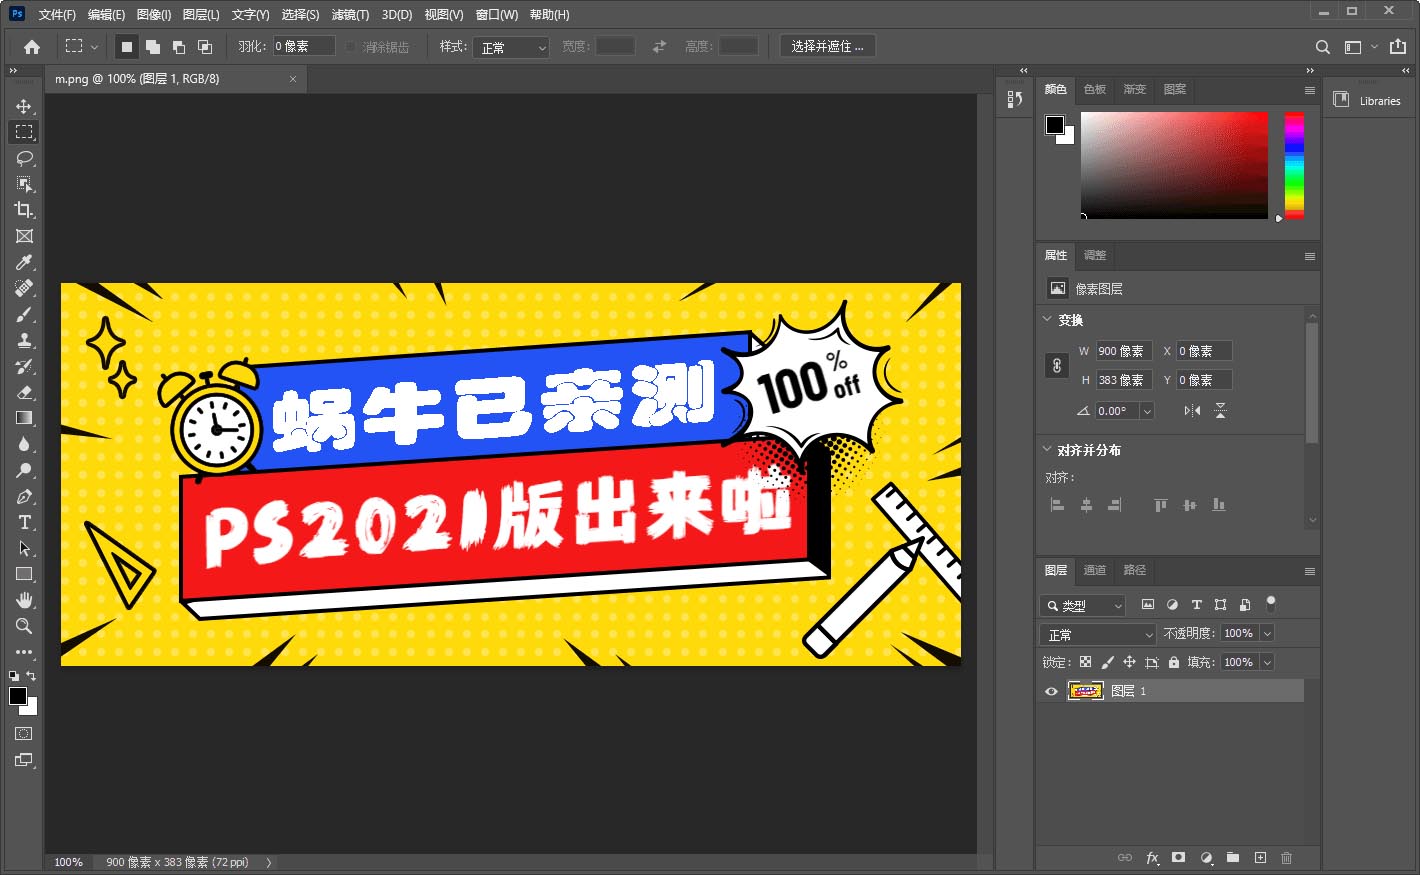1420x875 pixels.
Task: Select the Move tool
Action: coord(25,105)
